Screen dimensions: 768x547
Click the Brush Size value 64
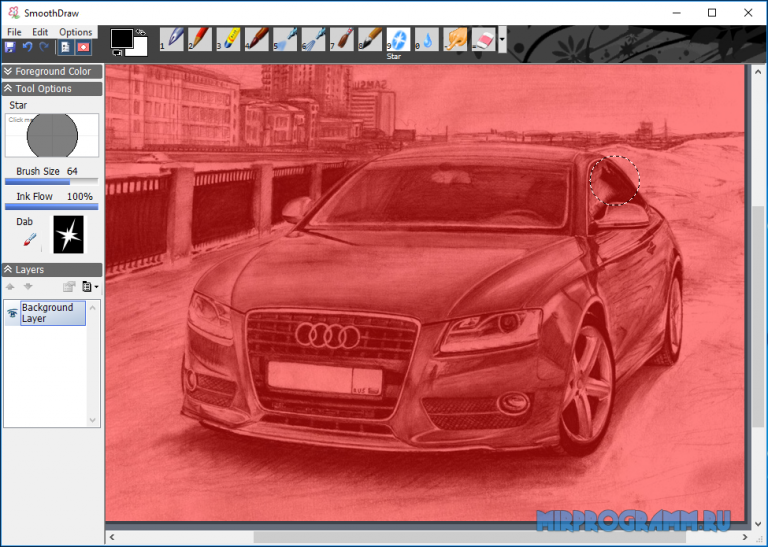72,171
